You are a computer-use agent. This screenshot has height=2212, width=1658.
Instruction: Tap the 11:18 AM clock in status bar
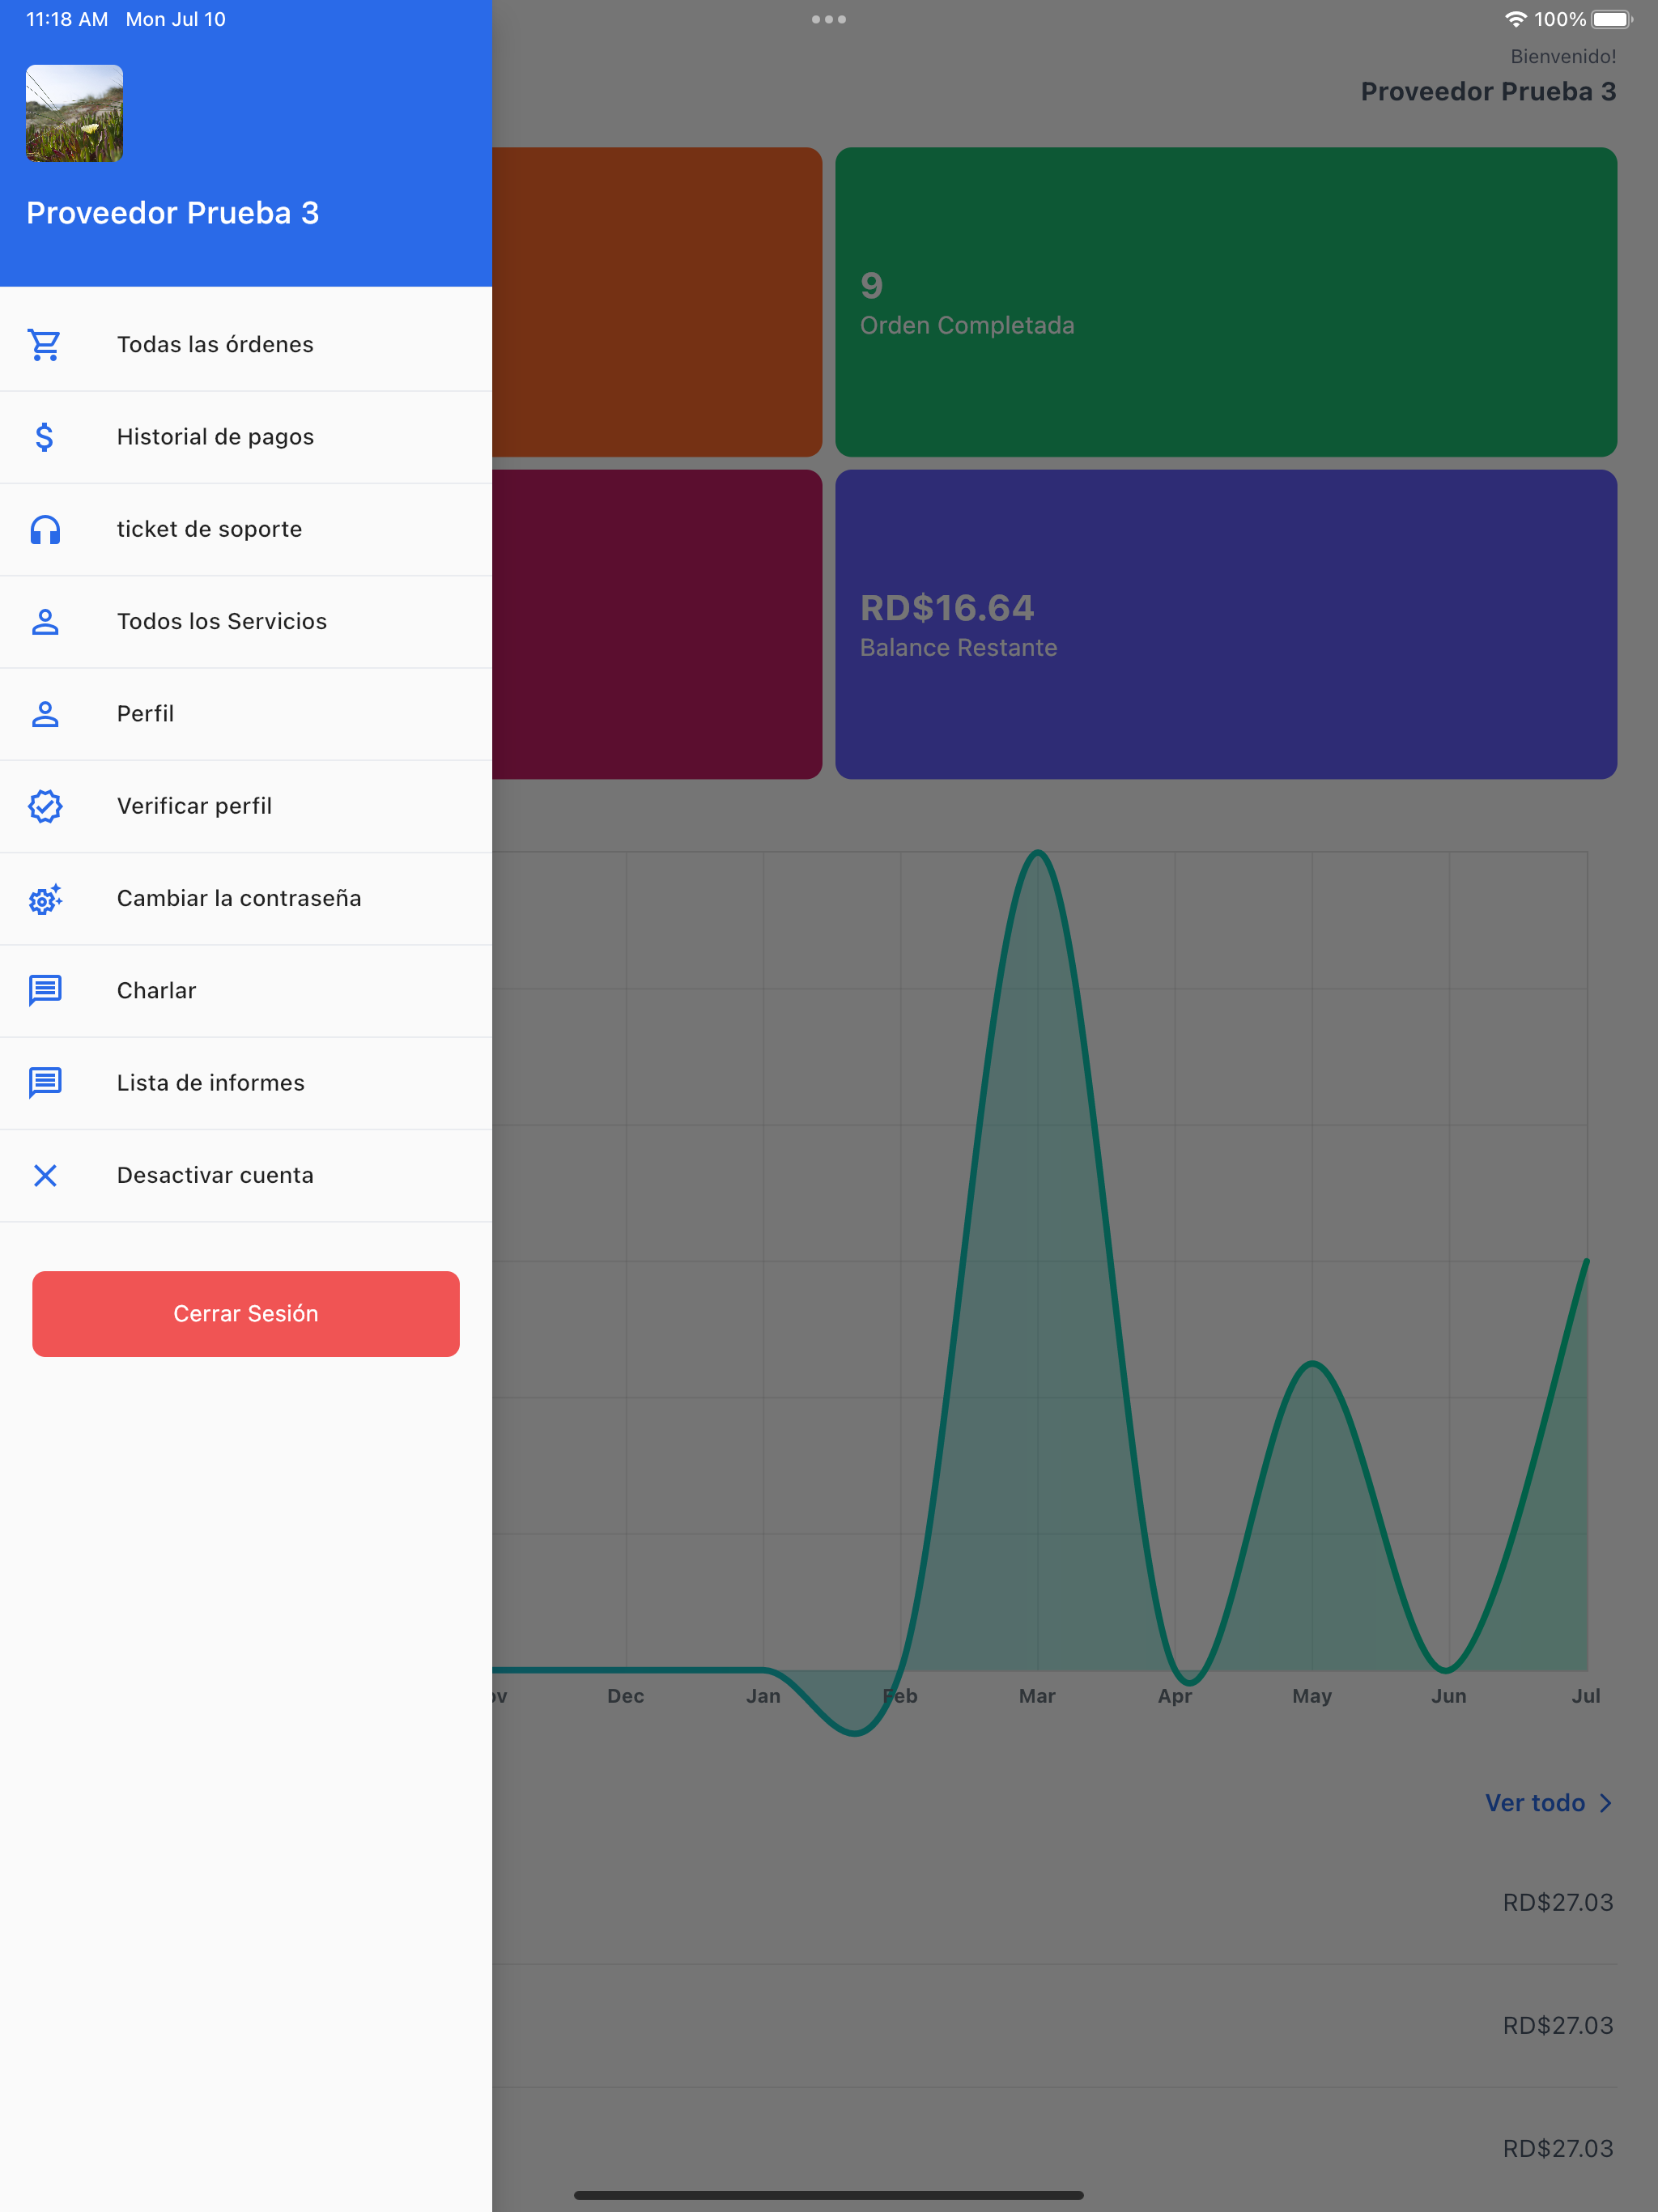(67, 19)
